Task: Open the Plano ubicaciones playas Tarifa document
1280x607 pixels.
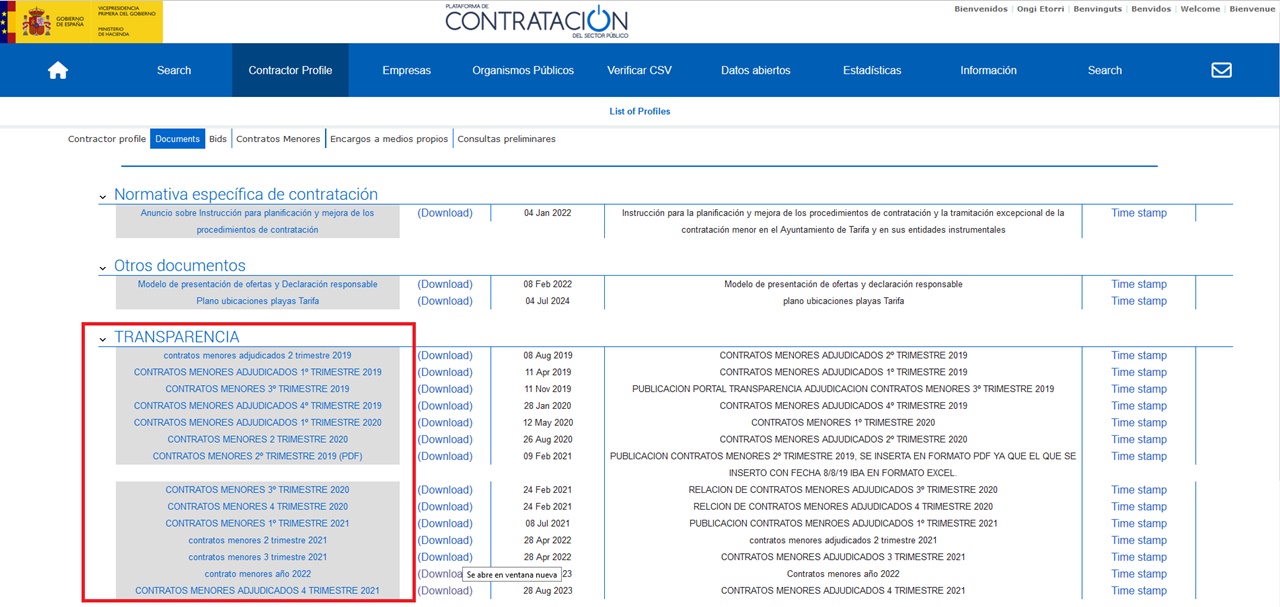Action: 257,301
